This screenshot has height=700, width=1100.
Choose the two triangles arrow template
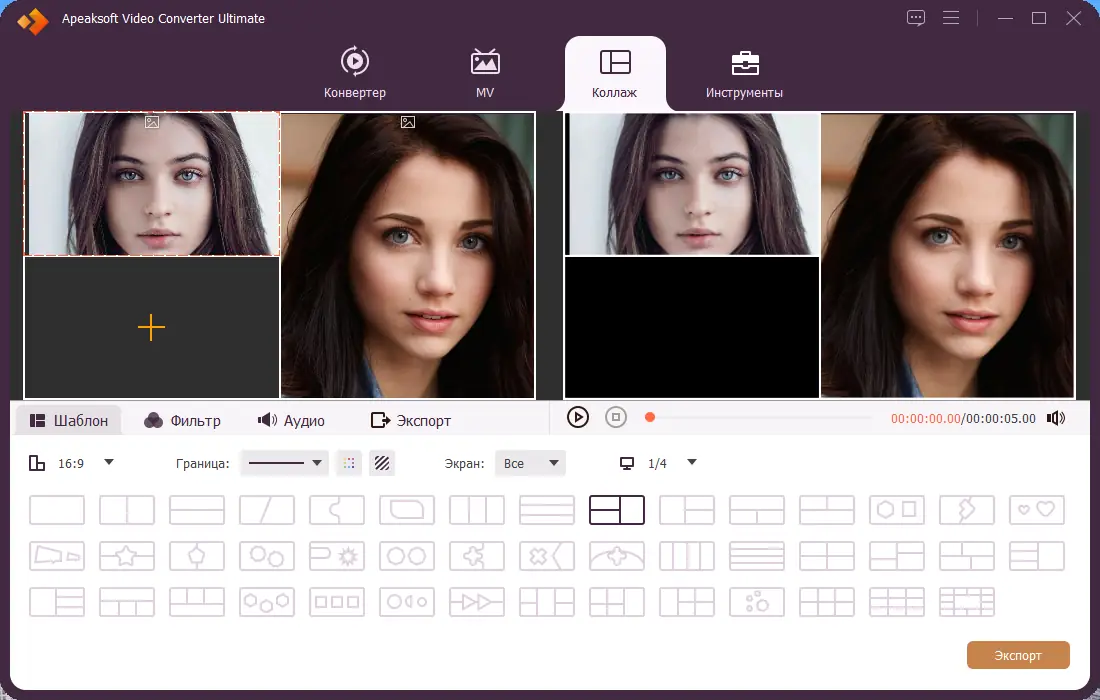(477, 602)
